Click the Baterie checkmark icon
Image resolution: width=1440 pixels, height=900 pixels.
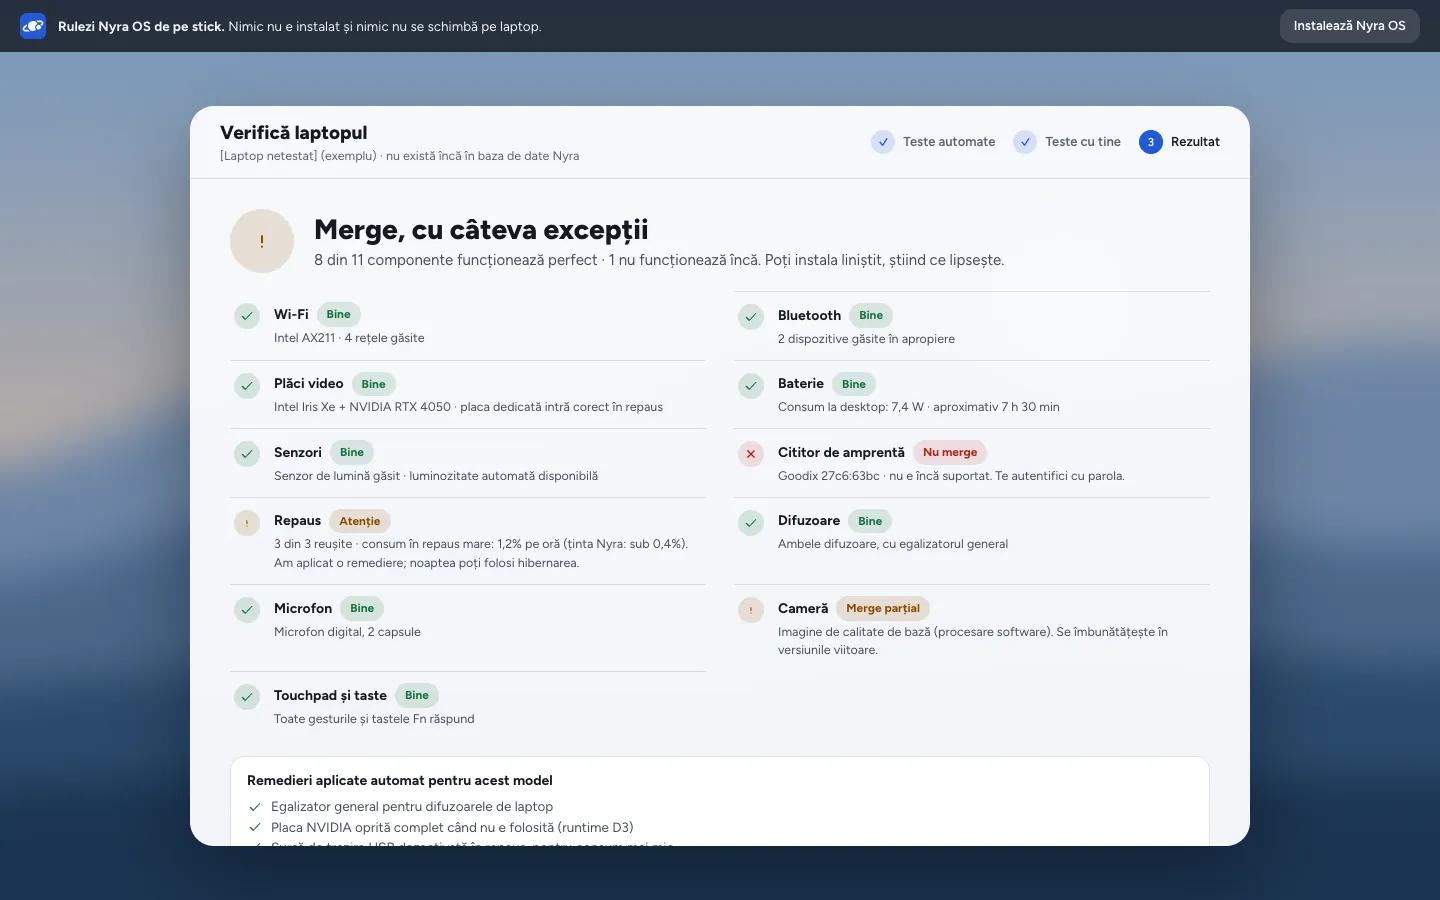tap(751, 385)
